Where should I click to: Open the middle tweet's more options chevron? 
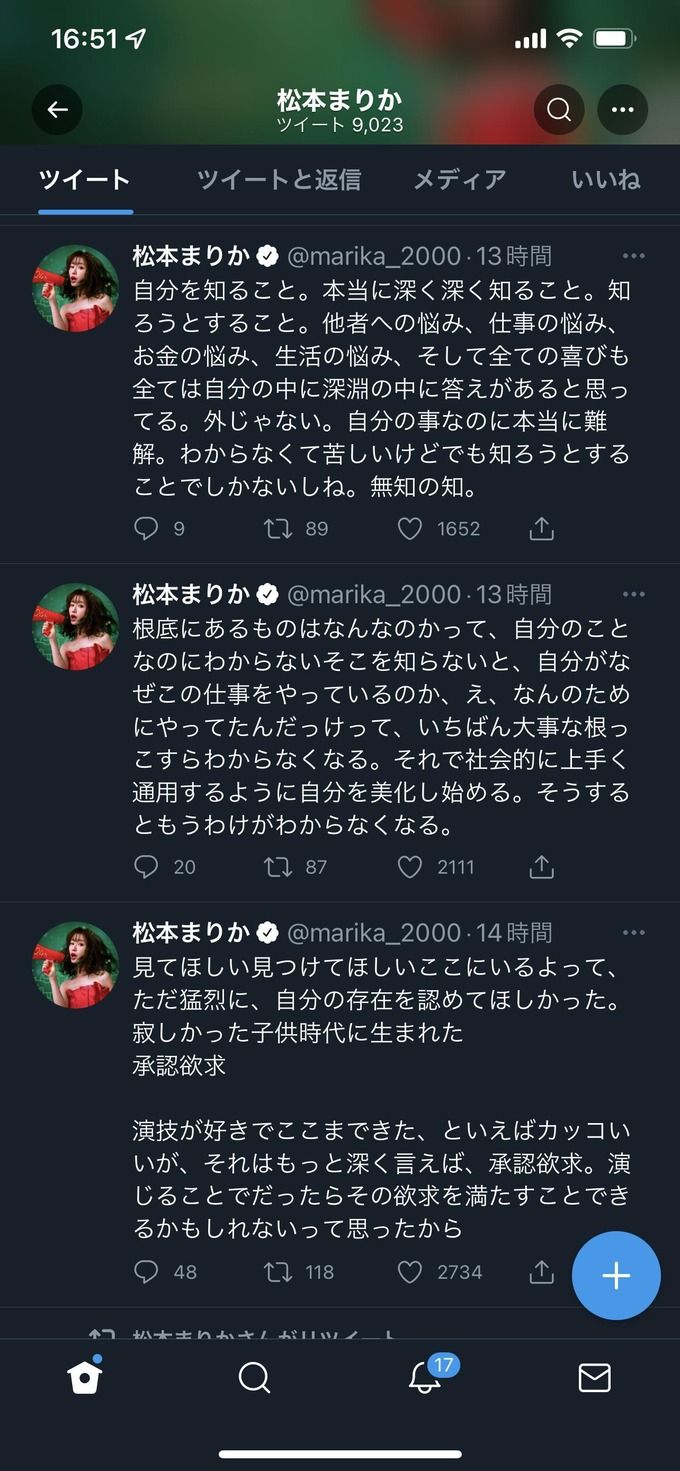(x=633, y=593)
